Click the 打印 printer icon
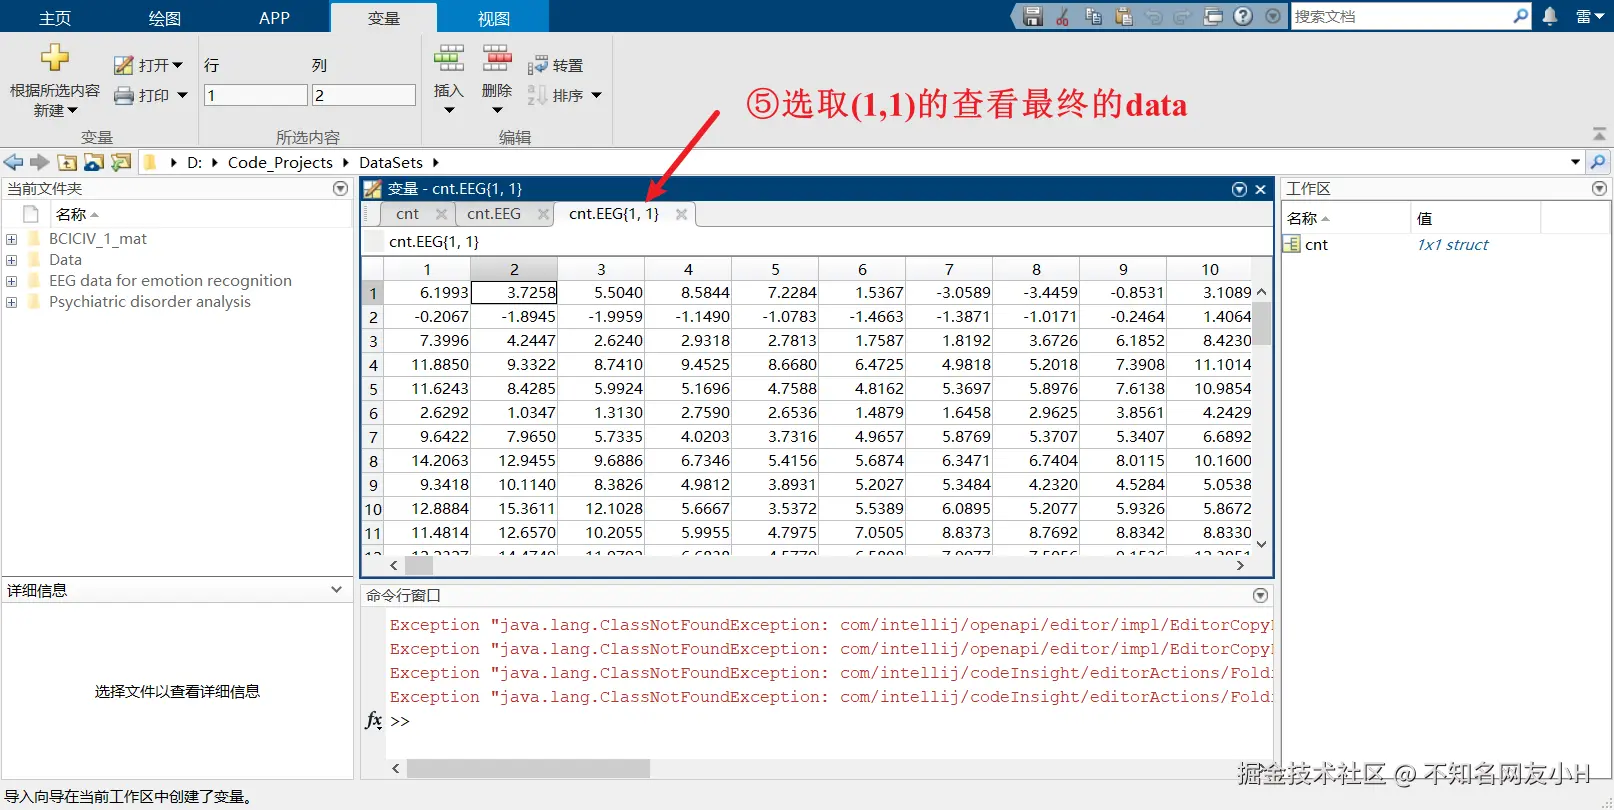1614x810 pixels. point(123,95)
